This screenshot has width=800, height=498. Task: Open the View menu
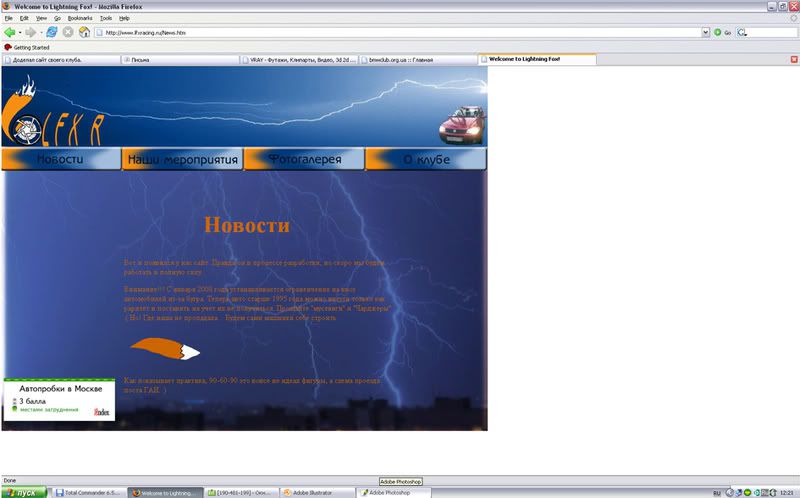[x=41, y=18]
